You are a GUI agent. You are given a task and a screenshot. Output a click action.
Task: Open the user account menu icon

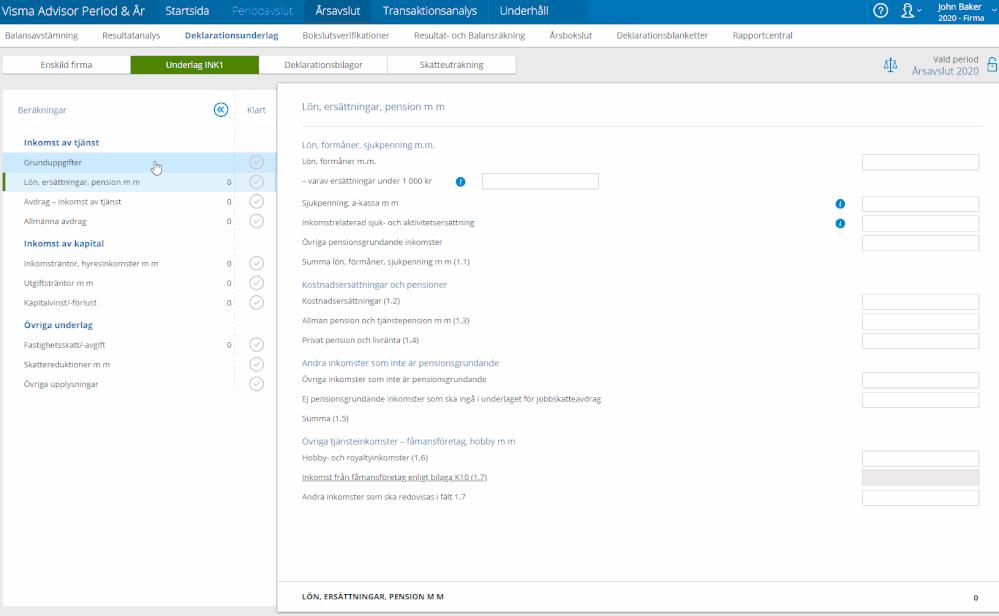click(x=908, y=11)
